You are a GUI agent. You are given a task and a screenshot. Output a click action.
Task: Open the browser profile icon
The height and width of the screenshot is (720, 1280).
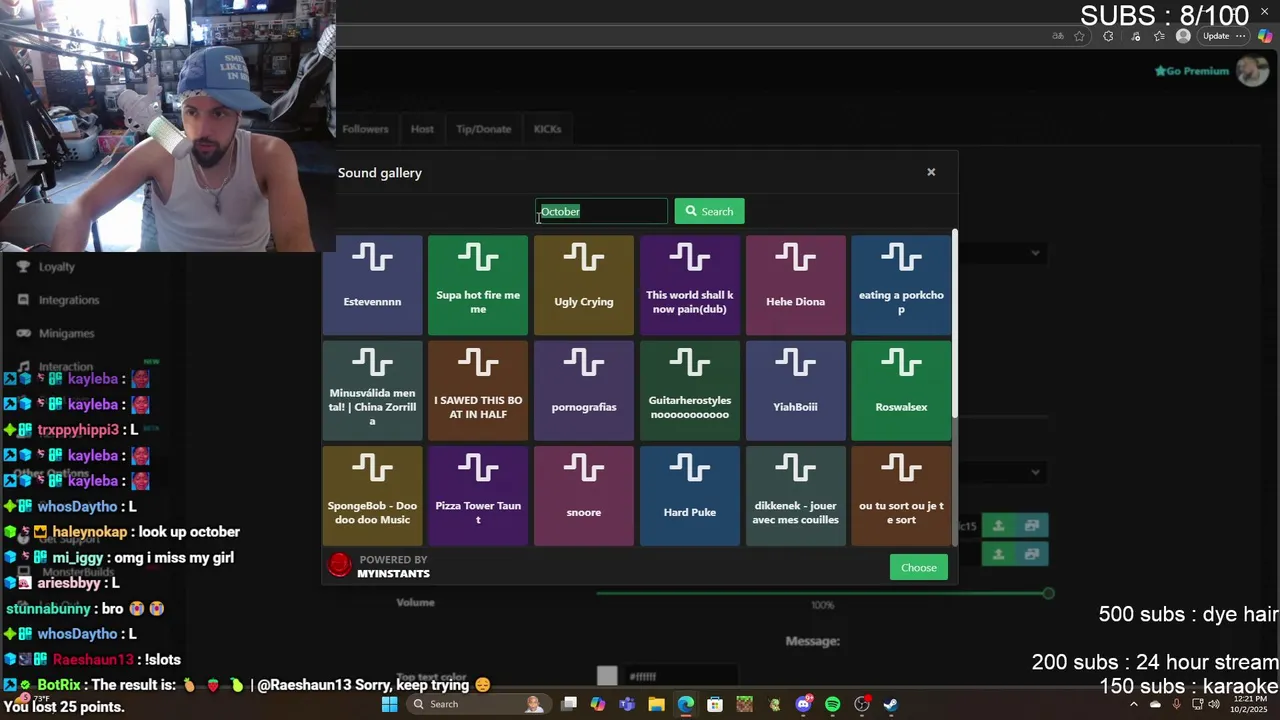click(1184, 36)
